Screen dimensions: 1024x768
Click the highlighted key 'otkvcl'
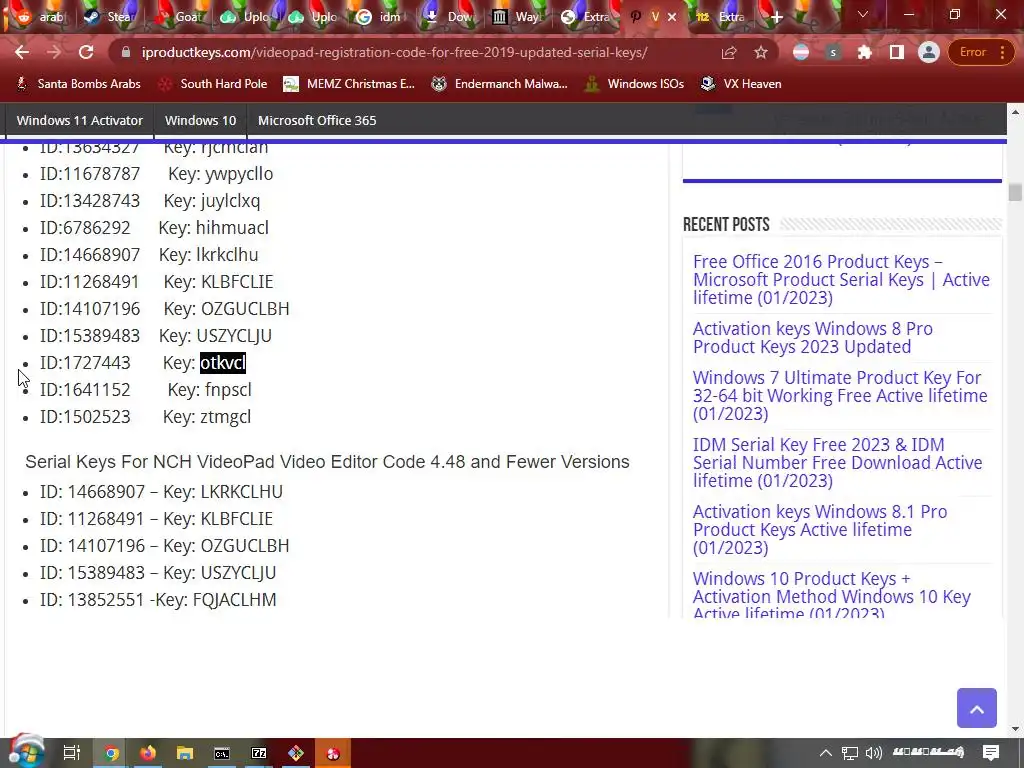[x=223, y=362]
